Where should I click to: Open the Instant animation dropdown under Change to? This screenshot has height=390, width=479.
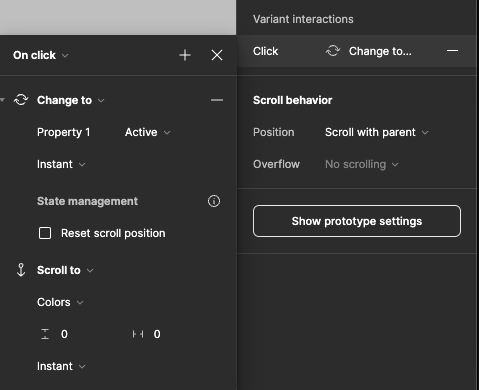click(x=61, y=164)
